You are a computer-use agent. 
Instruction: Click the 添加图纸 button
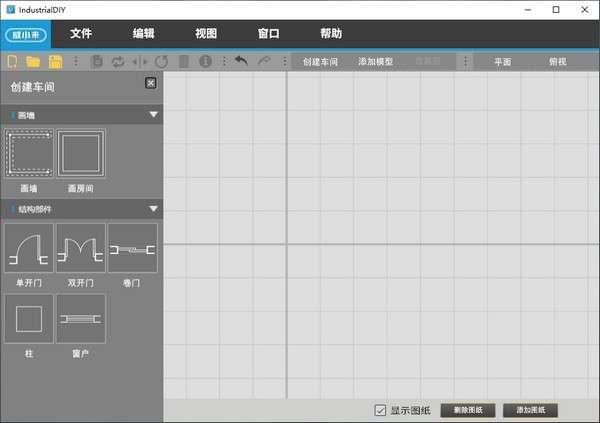530,410
